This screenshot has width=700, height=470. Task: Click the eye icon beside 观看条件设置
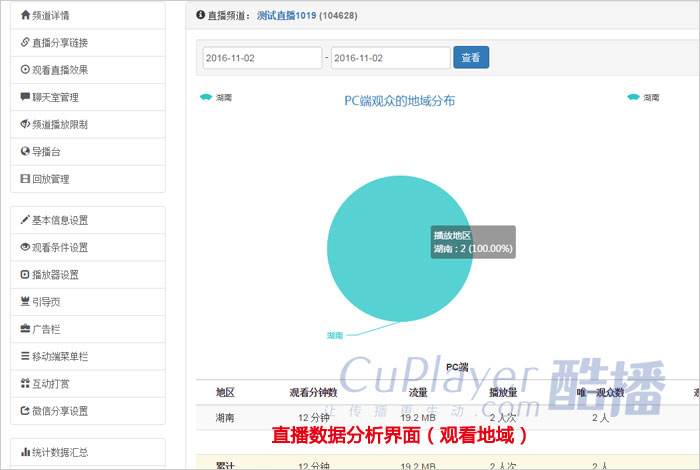(25, 247)
